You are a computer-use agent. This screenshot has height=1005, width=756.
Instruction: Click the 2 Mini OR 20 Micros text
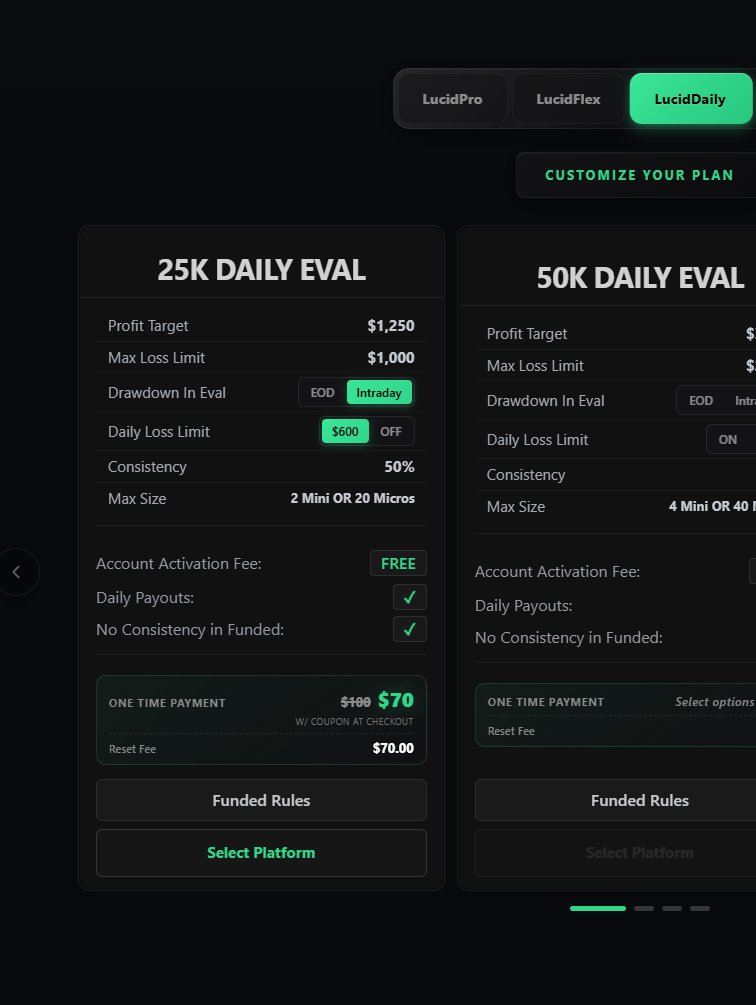pyautogui.click(x=352, y=498)
